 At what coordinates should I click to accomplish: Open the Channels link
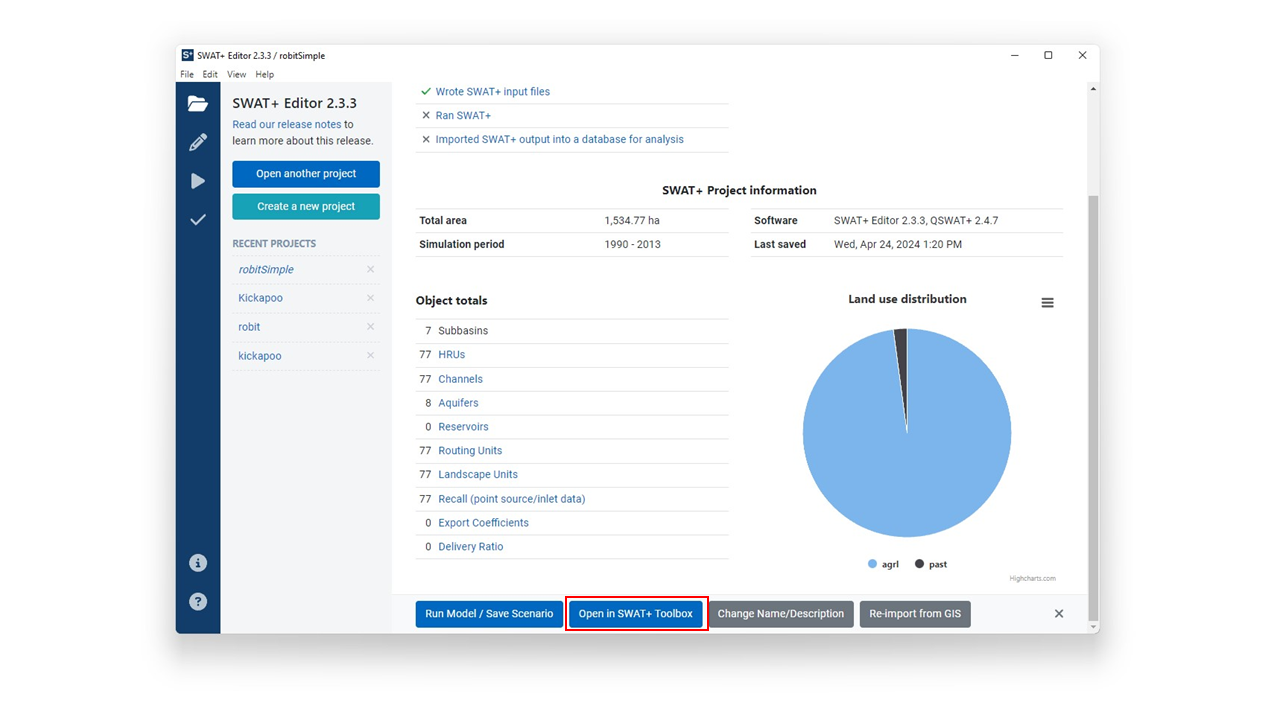460,379
